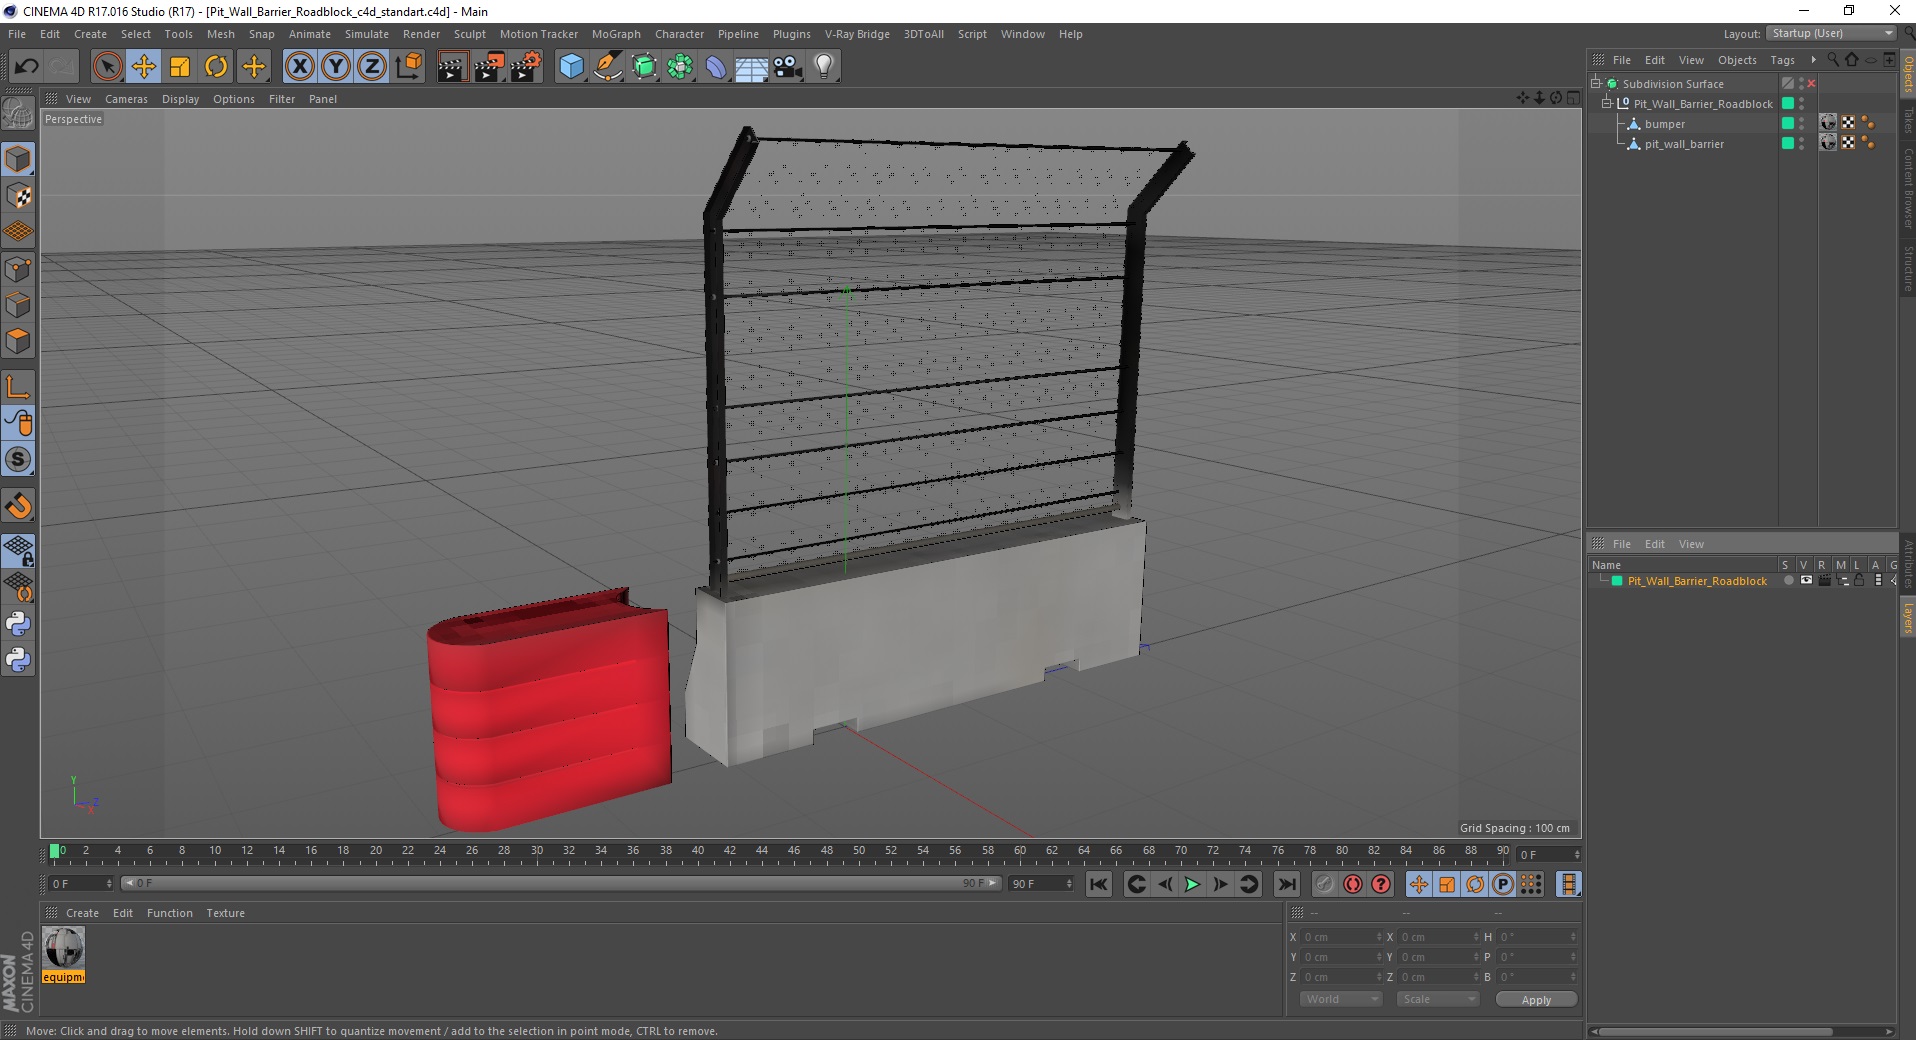Viewport: 1916px width, 1040px height.
Task: Toggle Y axis lock
Action: pyautogui.click(x=336, y=67)
